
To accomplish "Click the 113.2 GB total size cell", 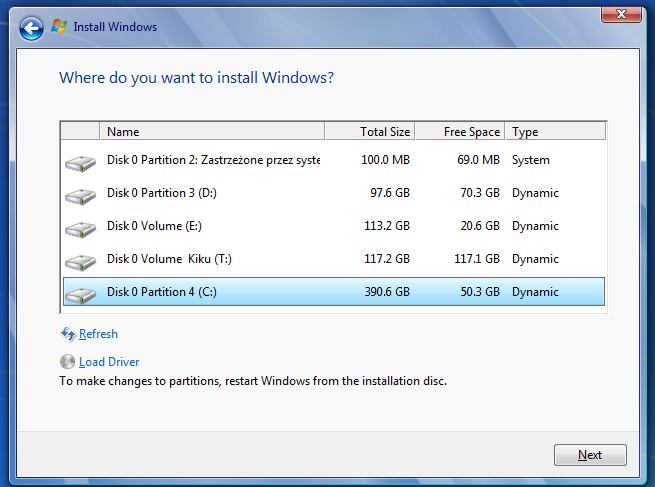I will click(387, 226).
